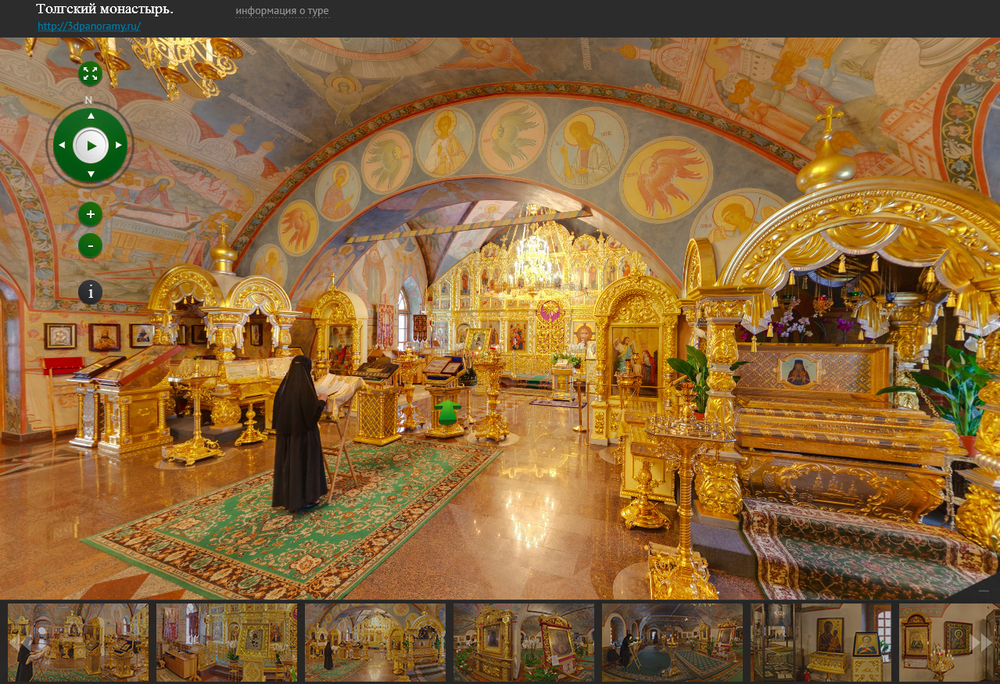Collapse the thumbnail strip with the minimize dash

984,592
